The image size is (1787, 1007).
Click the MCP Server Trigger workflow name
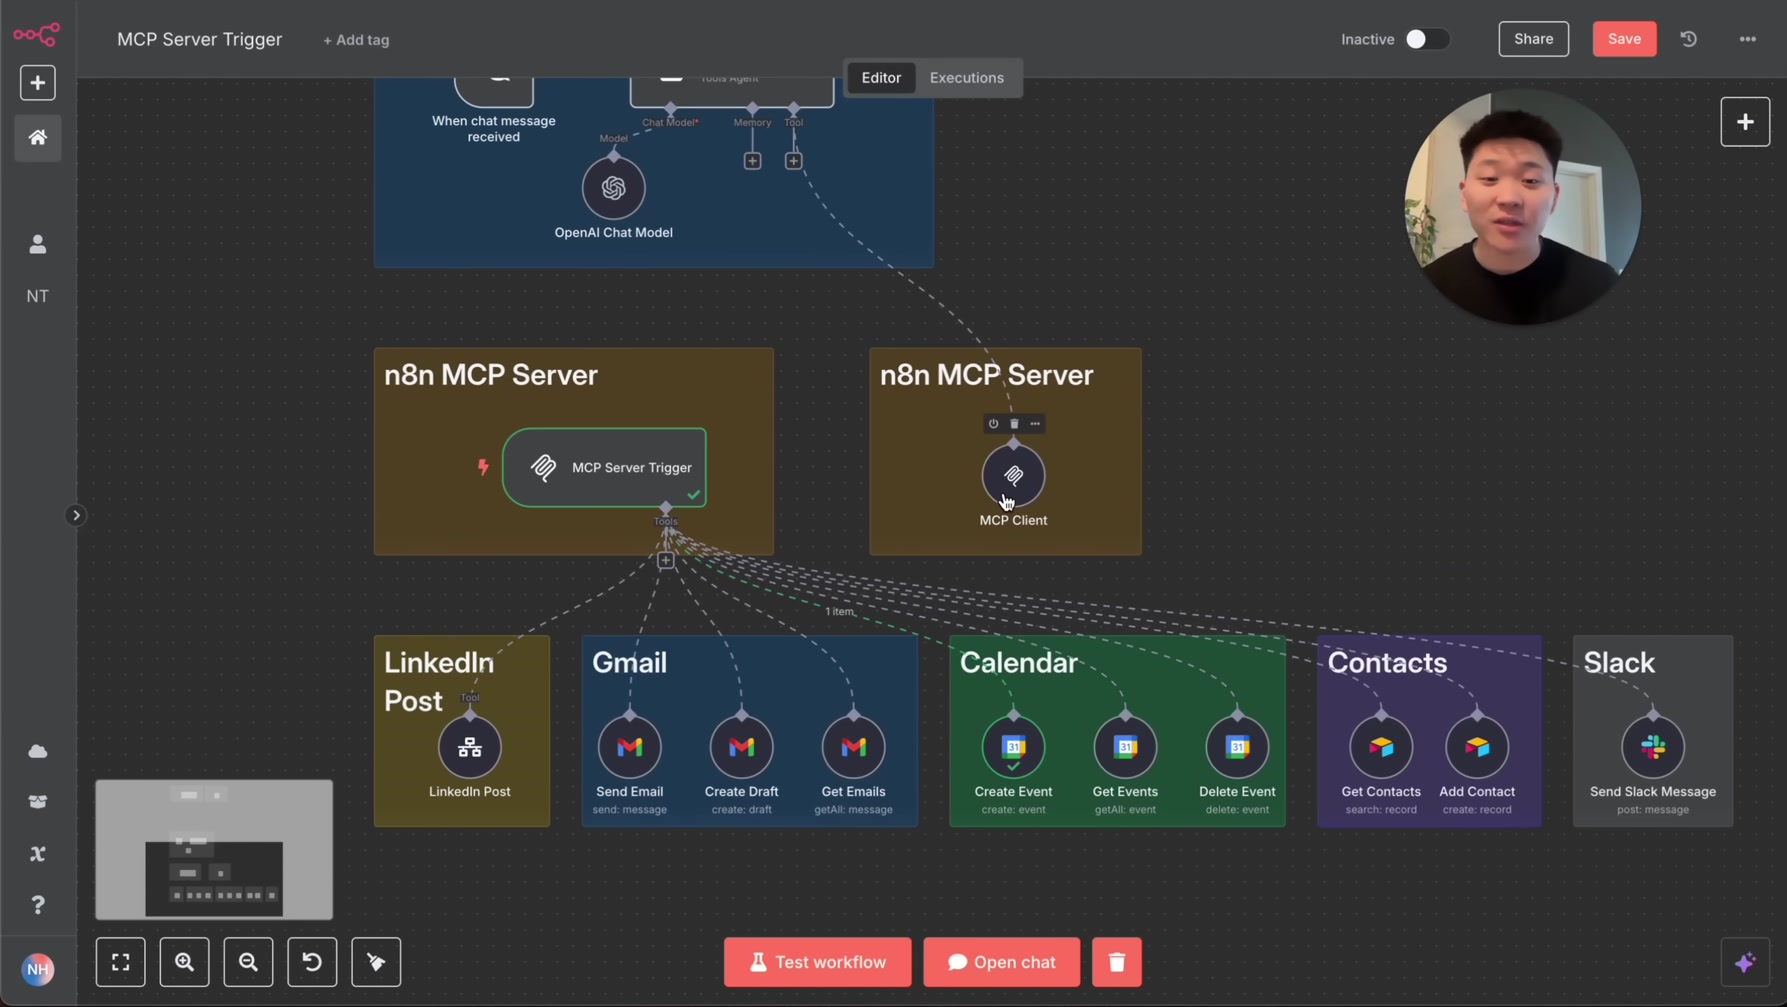(200, 40)
